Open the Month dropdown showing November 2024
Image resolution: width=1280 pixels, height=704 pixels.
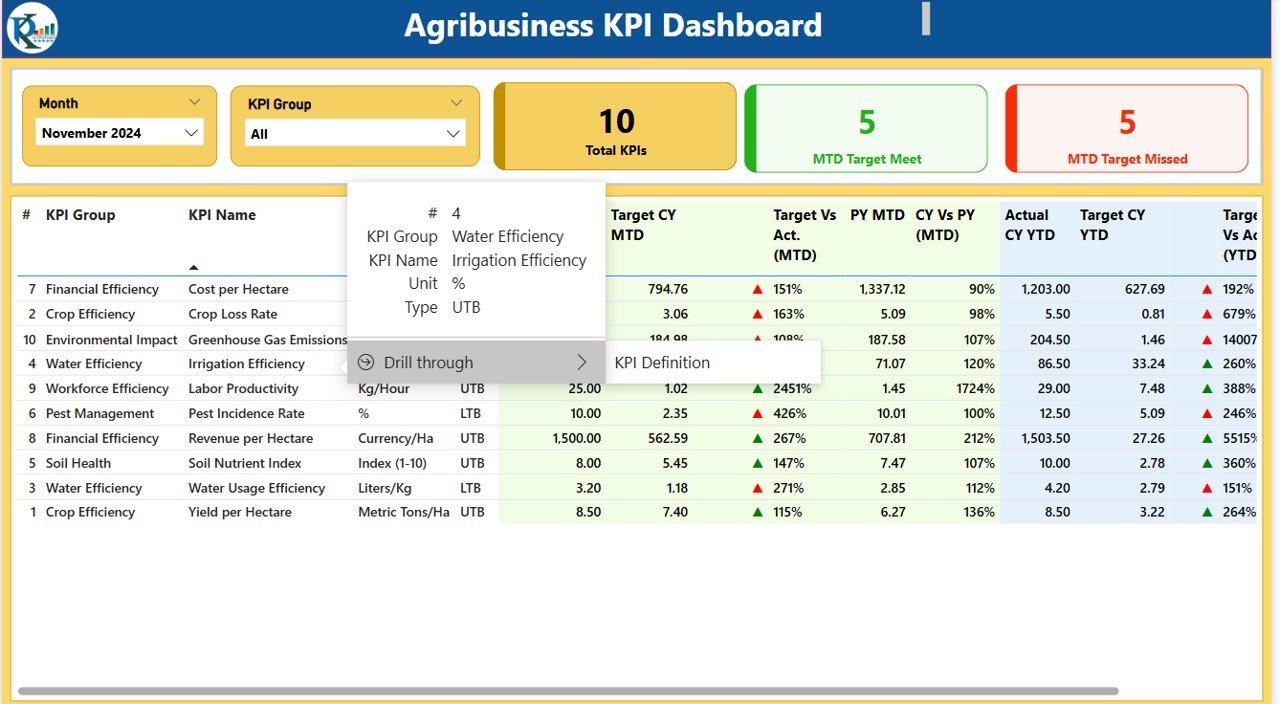(x=120, y=133)
